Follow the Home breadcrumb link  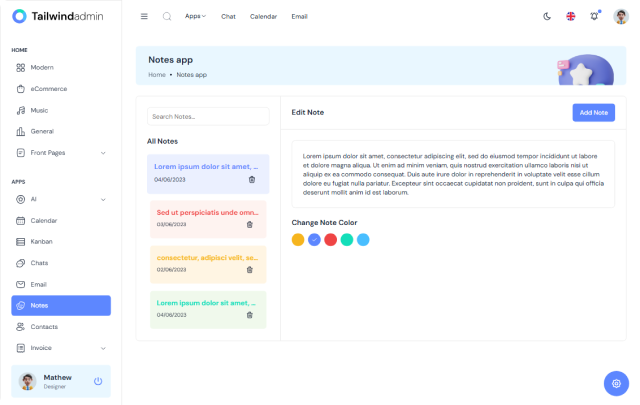157,74
